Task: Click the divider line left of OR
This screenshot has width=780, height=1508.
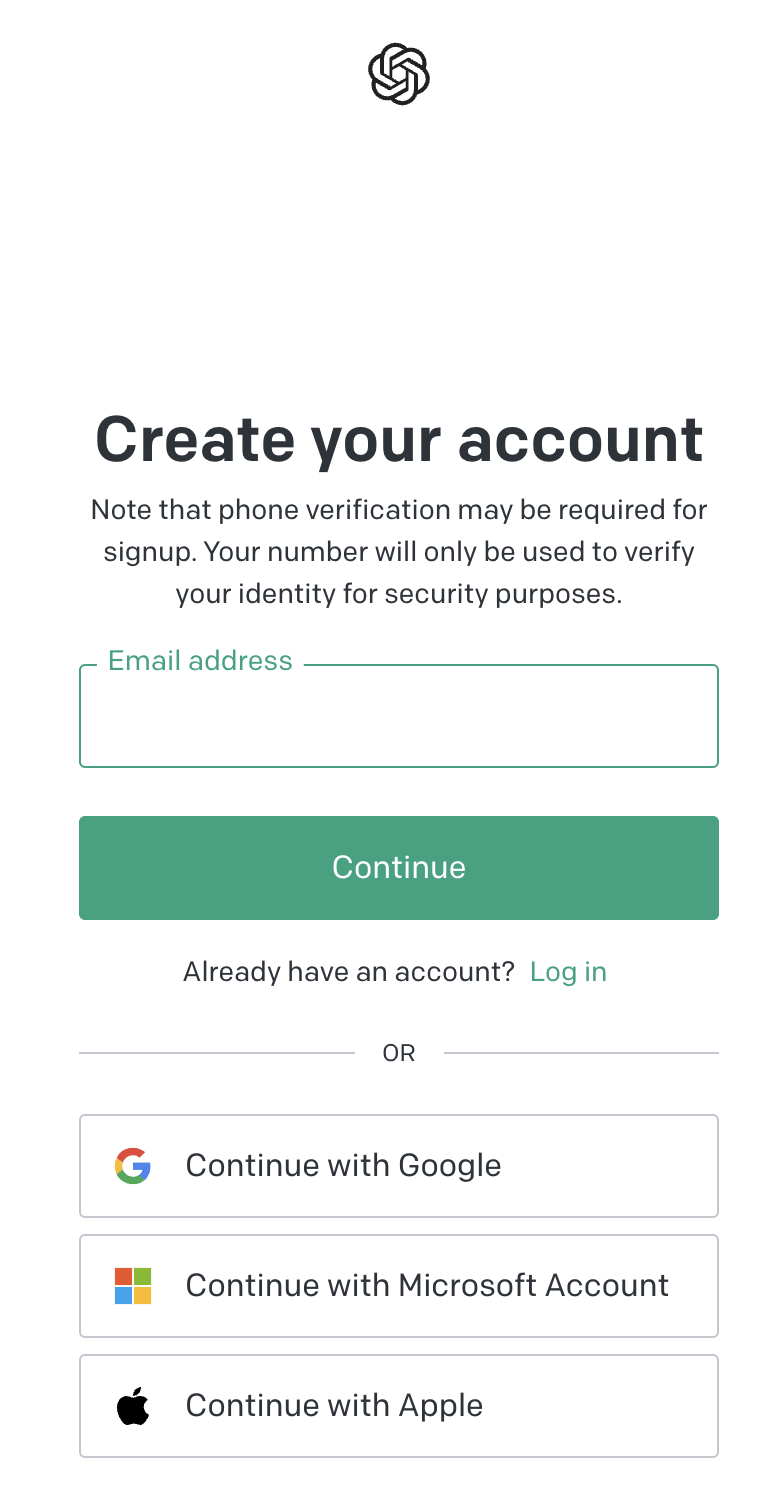Action: (215, 1053)
